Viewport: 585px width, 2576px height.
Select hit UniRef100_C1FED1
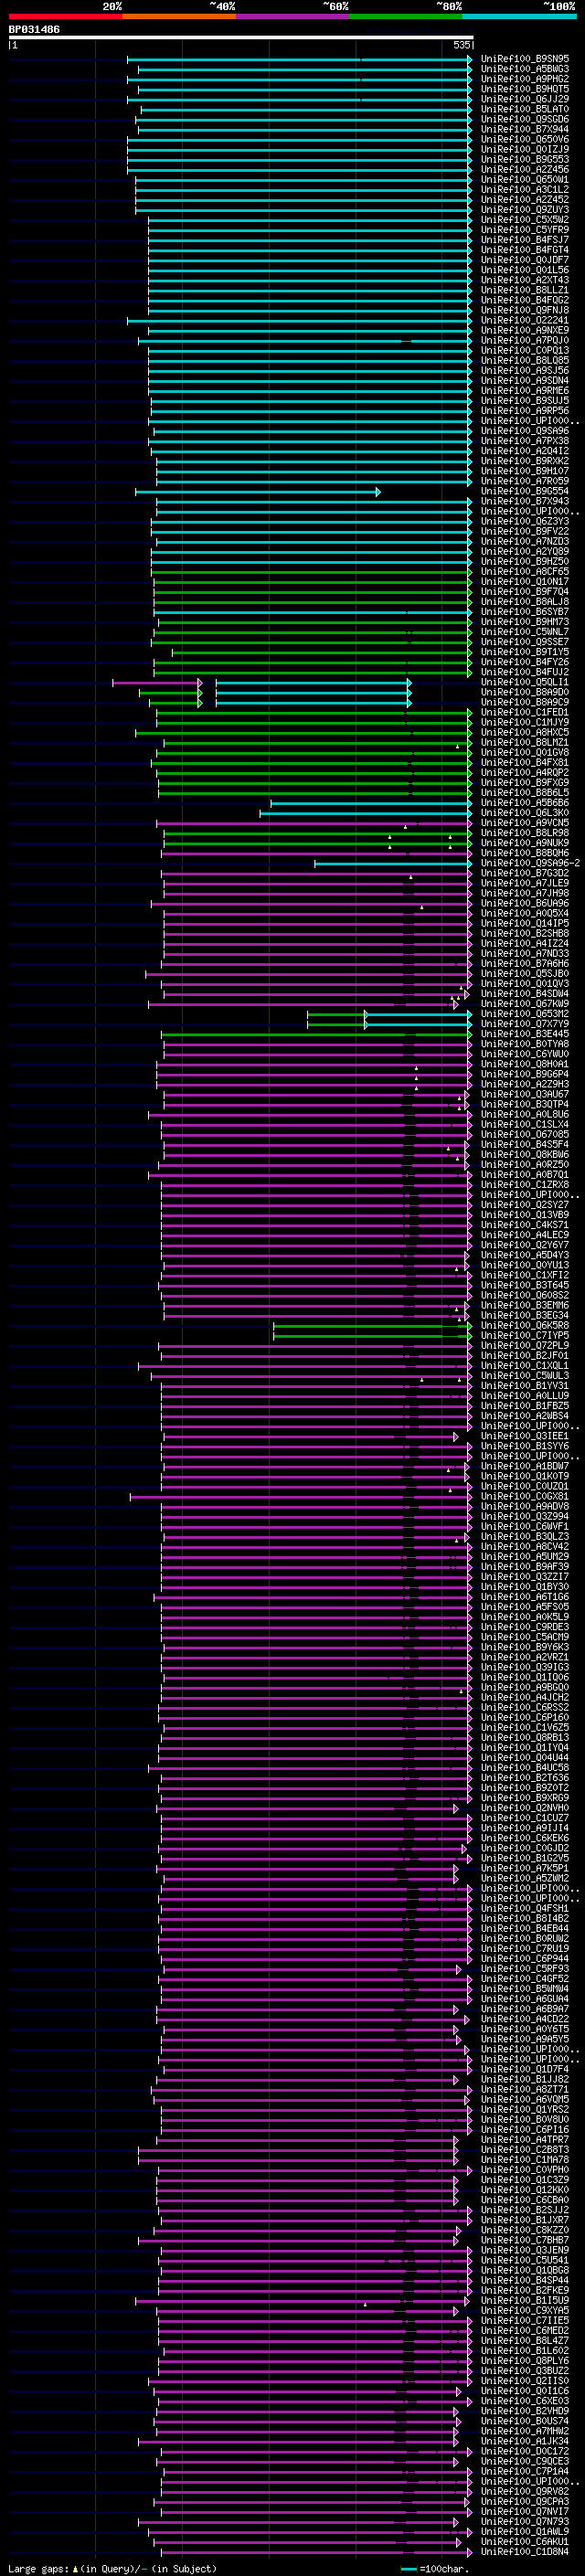click(x=525, y=712)
